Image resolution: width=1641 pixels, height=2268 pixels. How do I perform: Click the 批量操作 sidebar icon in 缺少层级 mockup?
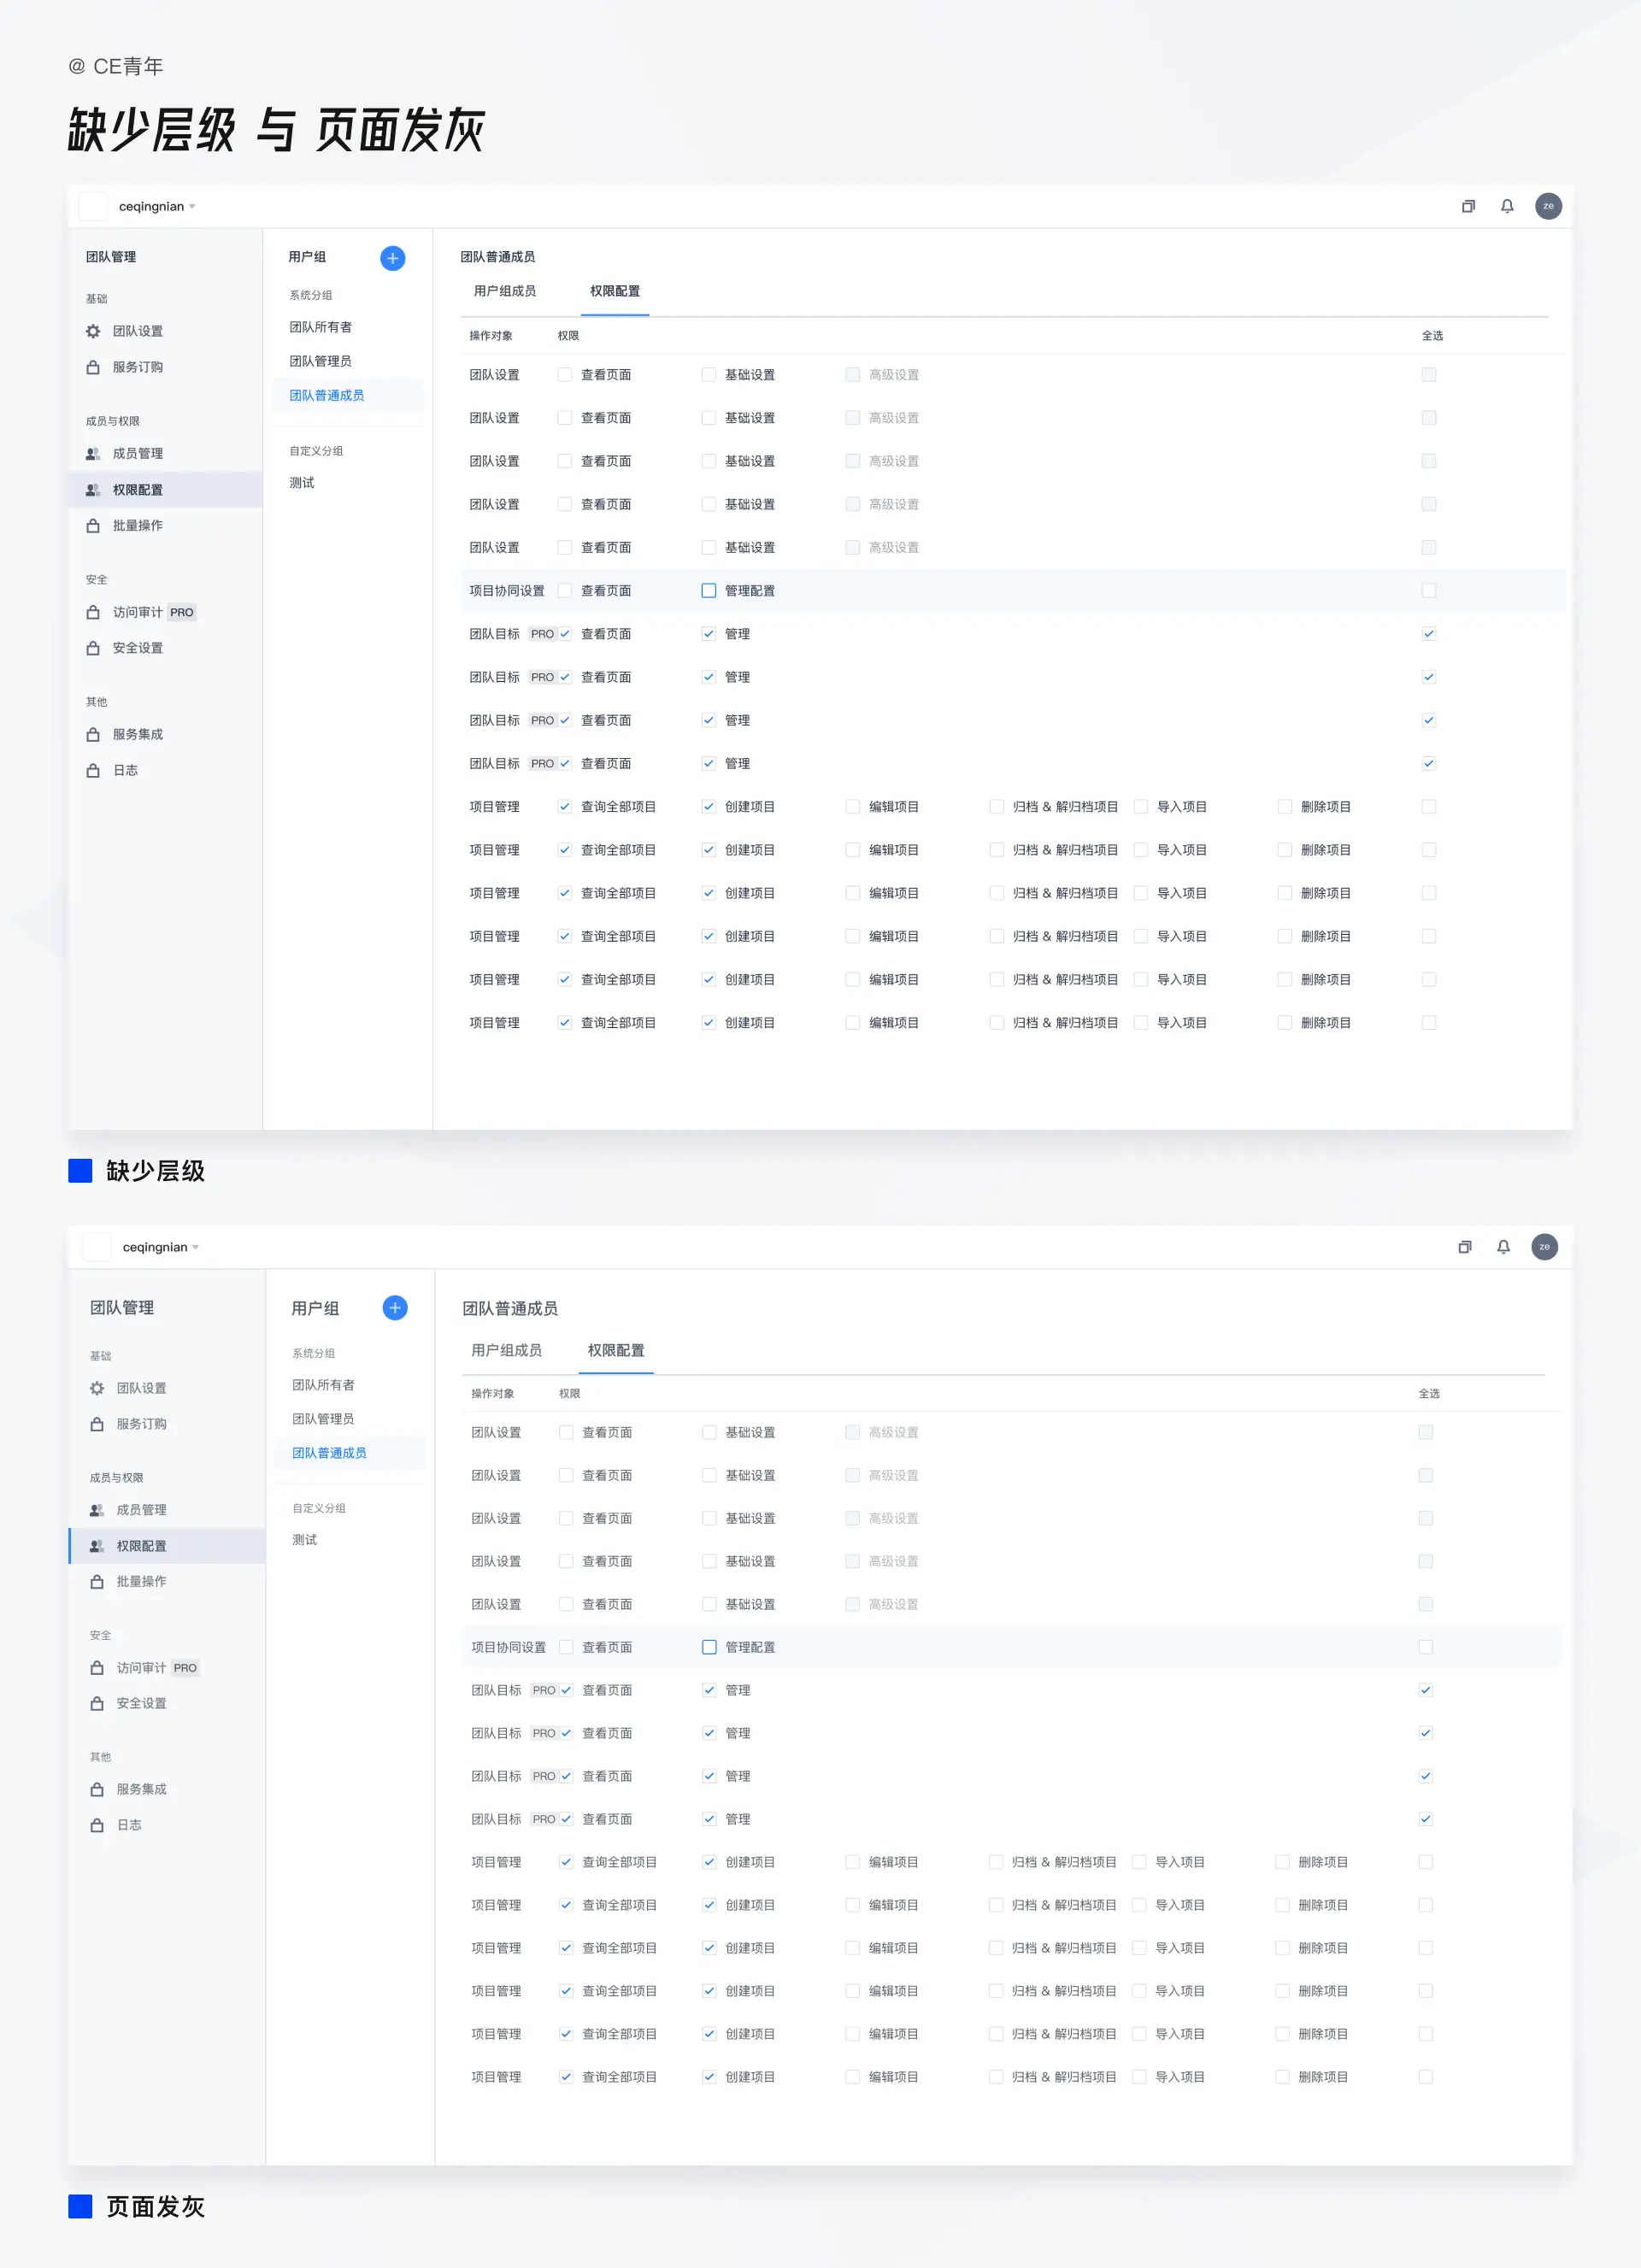pyautogui.click(x=93, y=526)
